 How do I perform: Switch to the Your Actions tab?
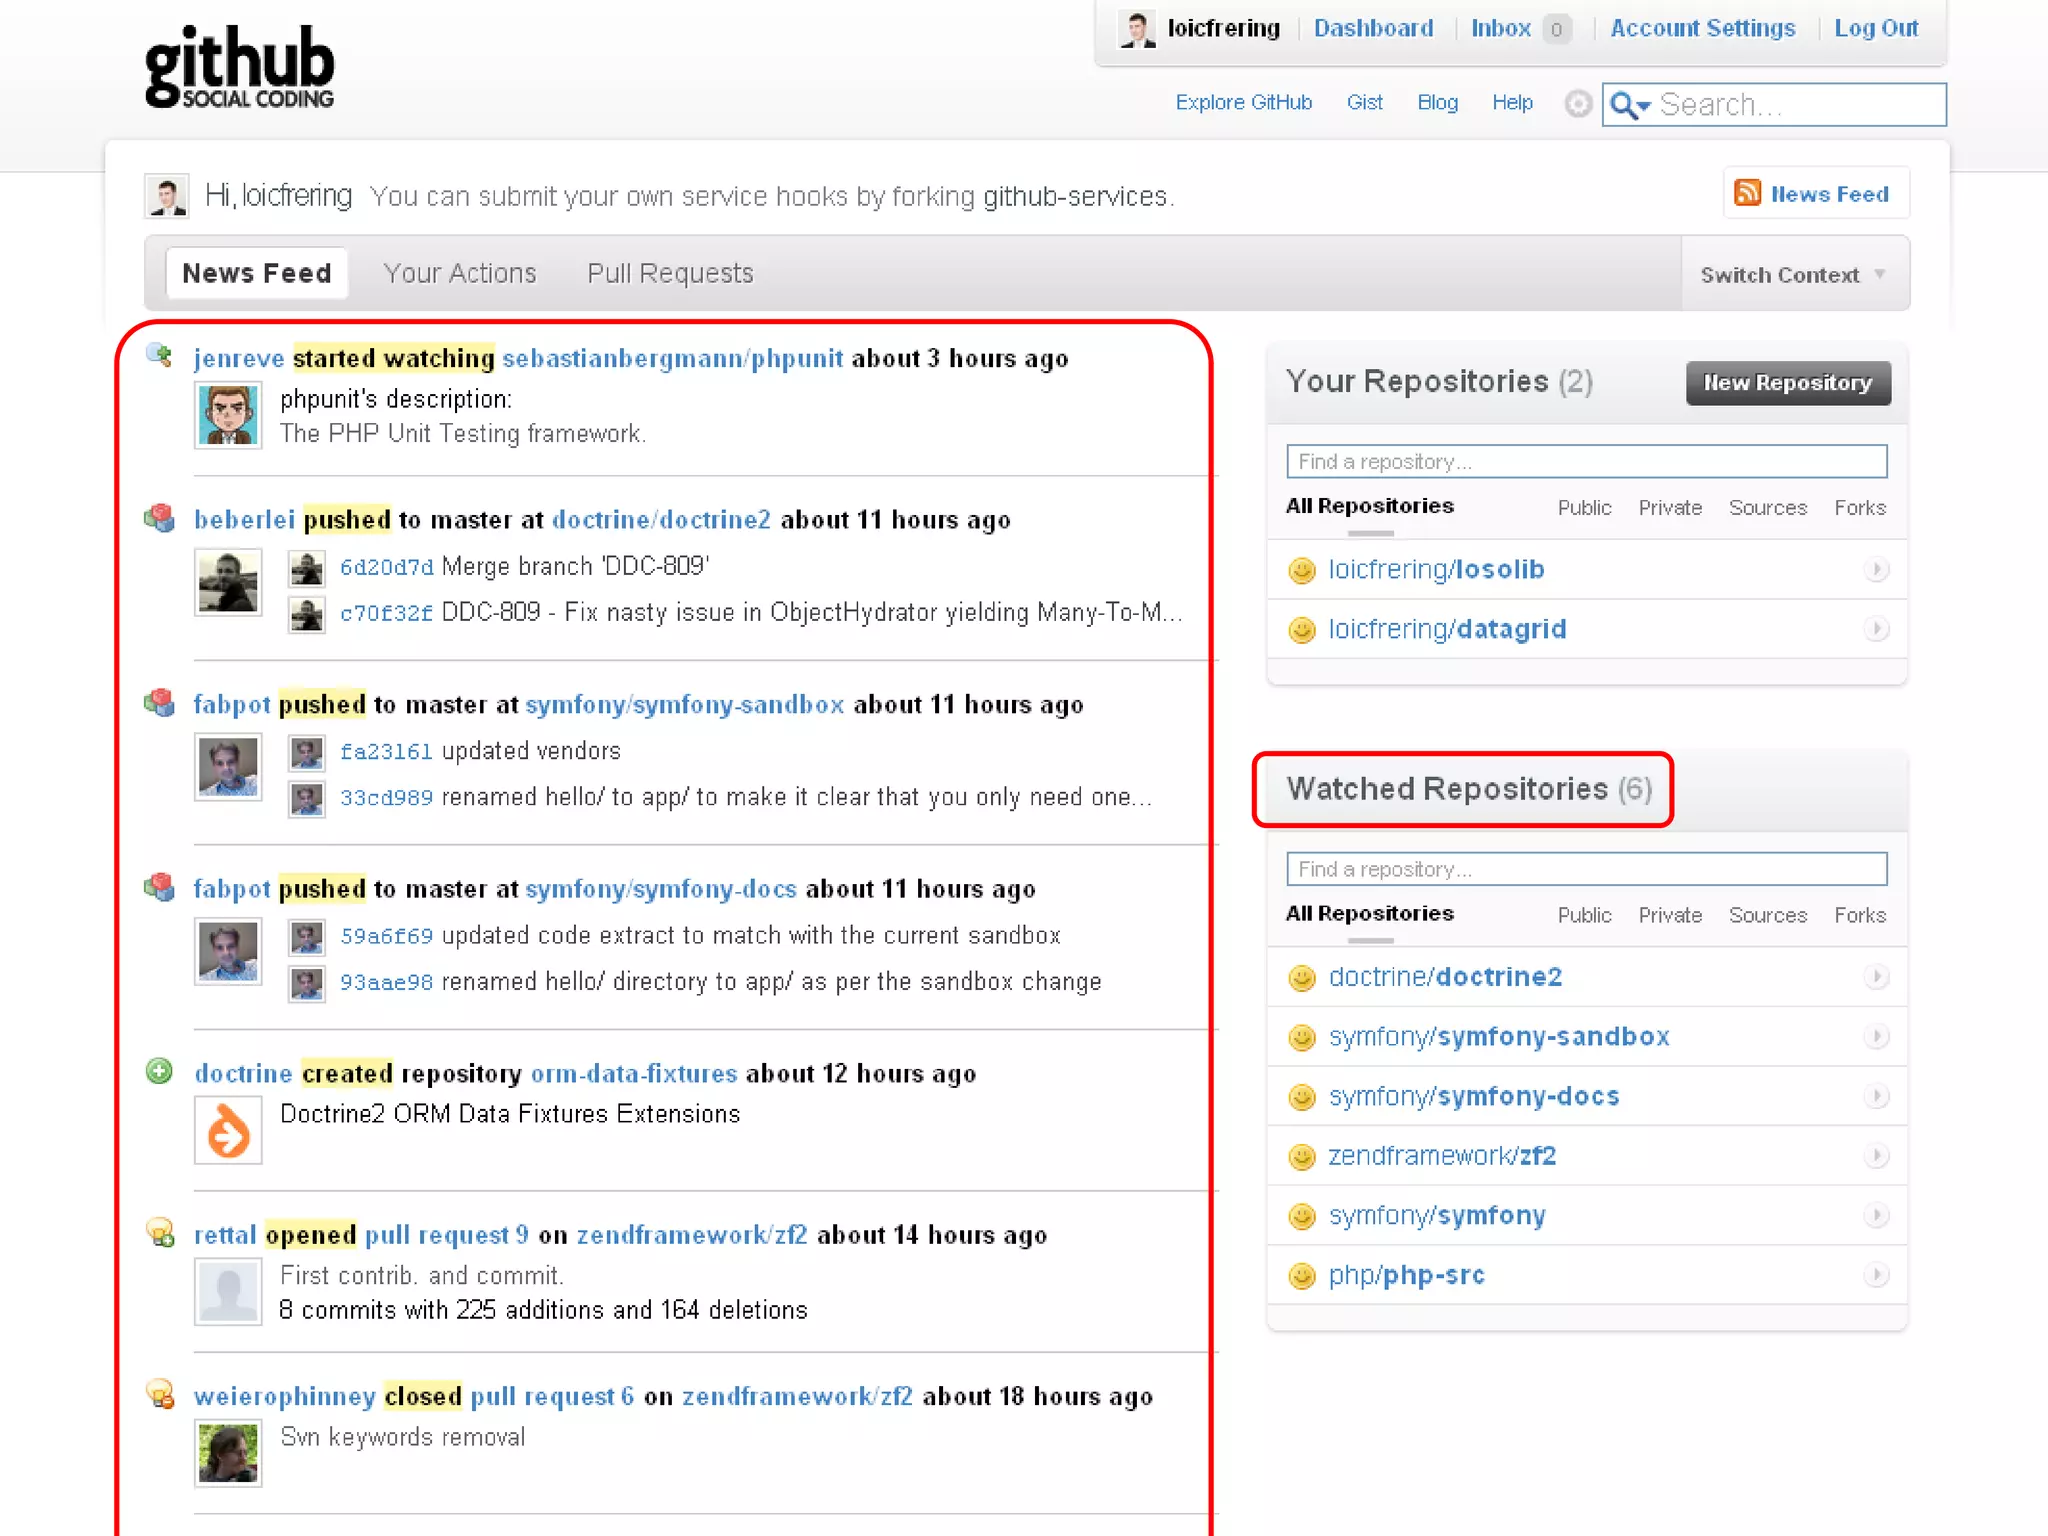[x=460, y=273]
